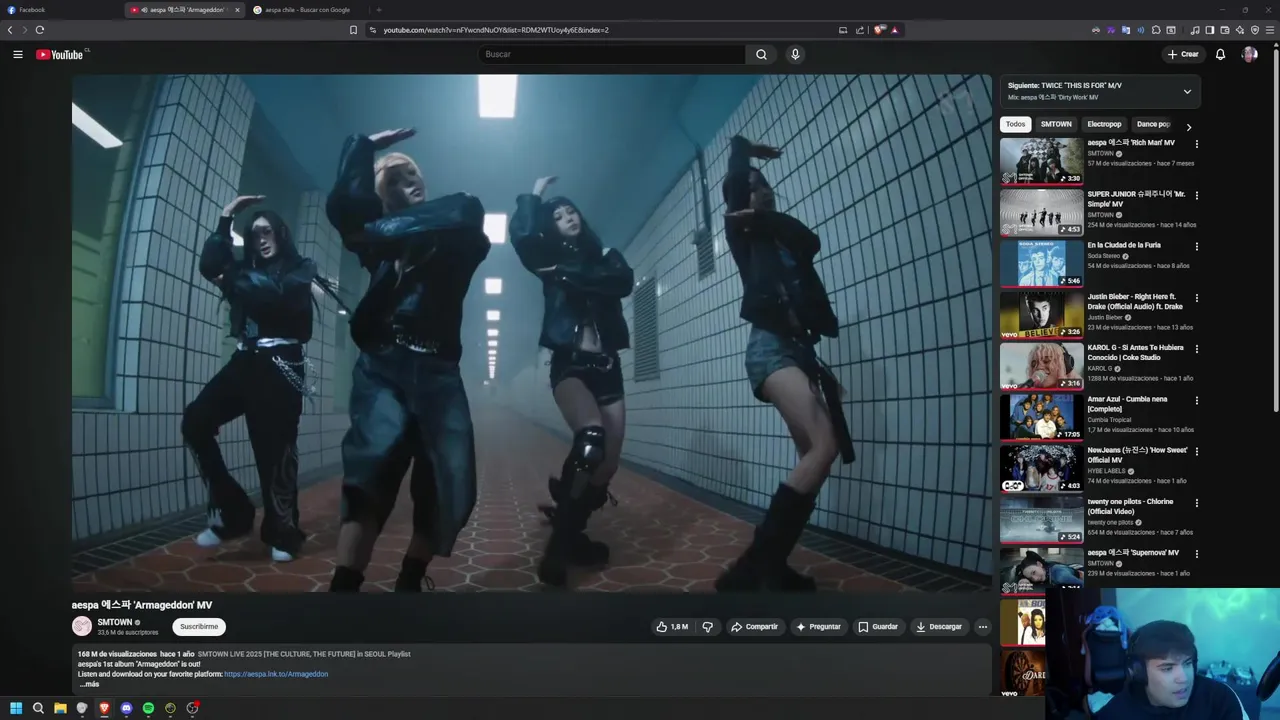Click the YouTube 'Buscar' search field
This screenshot has height=720, width=1280.
(x=611, y=54)
